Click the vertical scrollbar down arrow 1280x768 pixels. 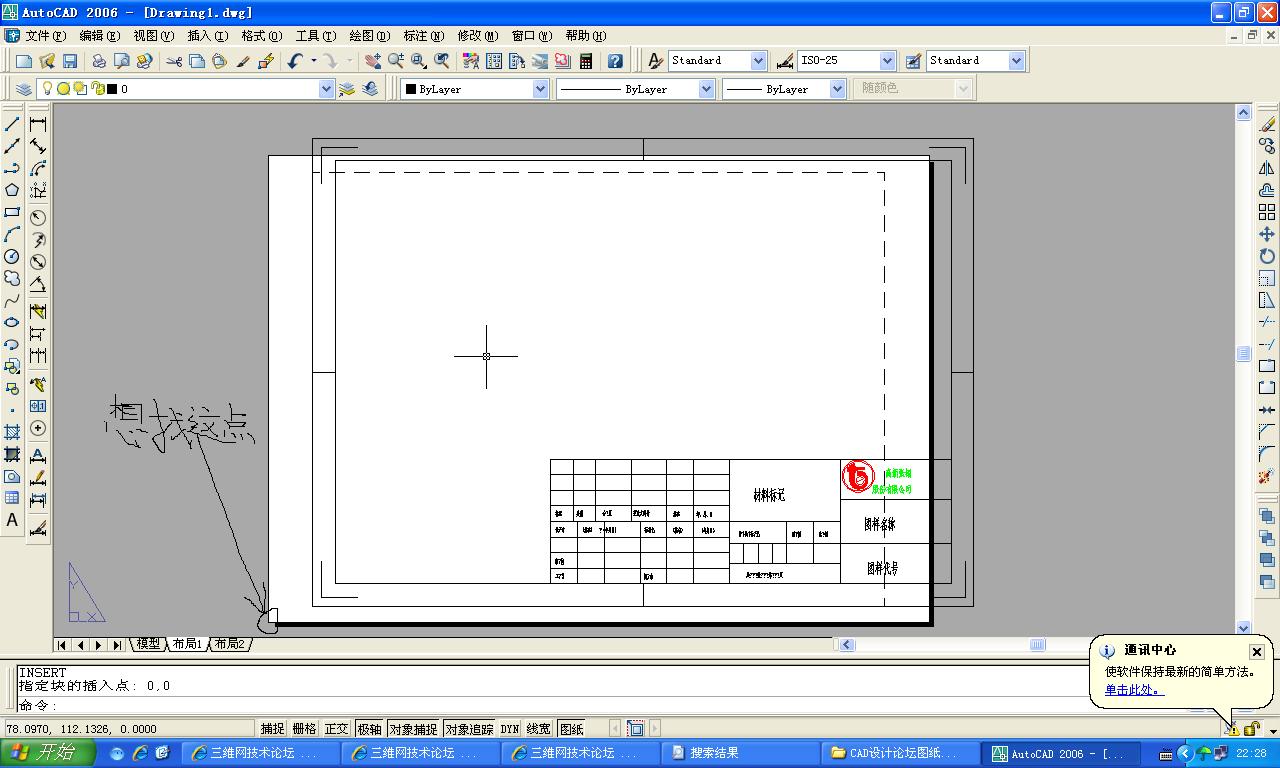point(1243,628)
